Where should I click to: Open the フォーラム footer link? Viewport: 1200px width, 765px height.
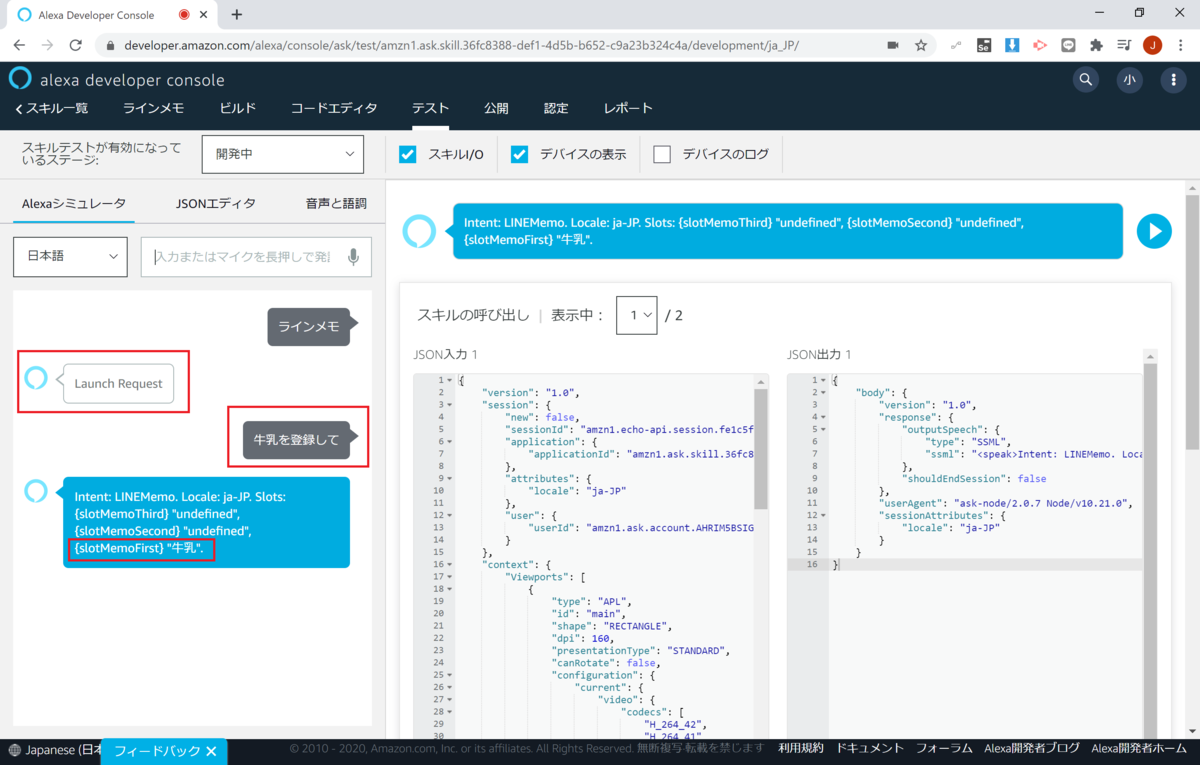(x=944, y=748)
